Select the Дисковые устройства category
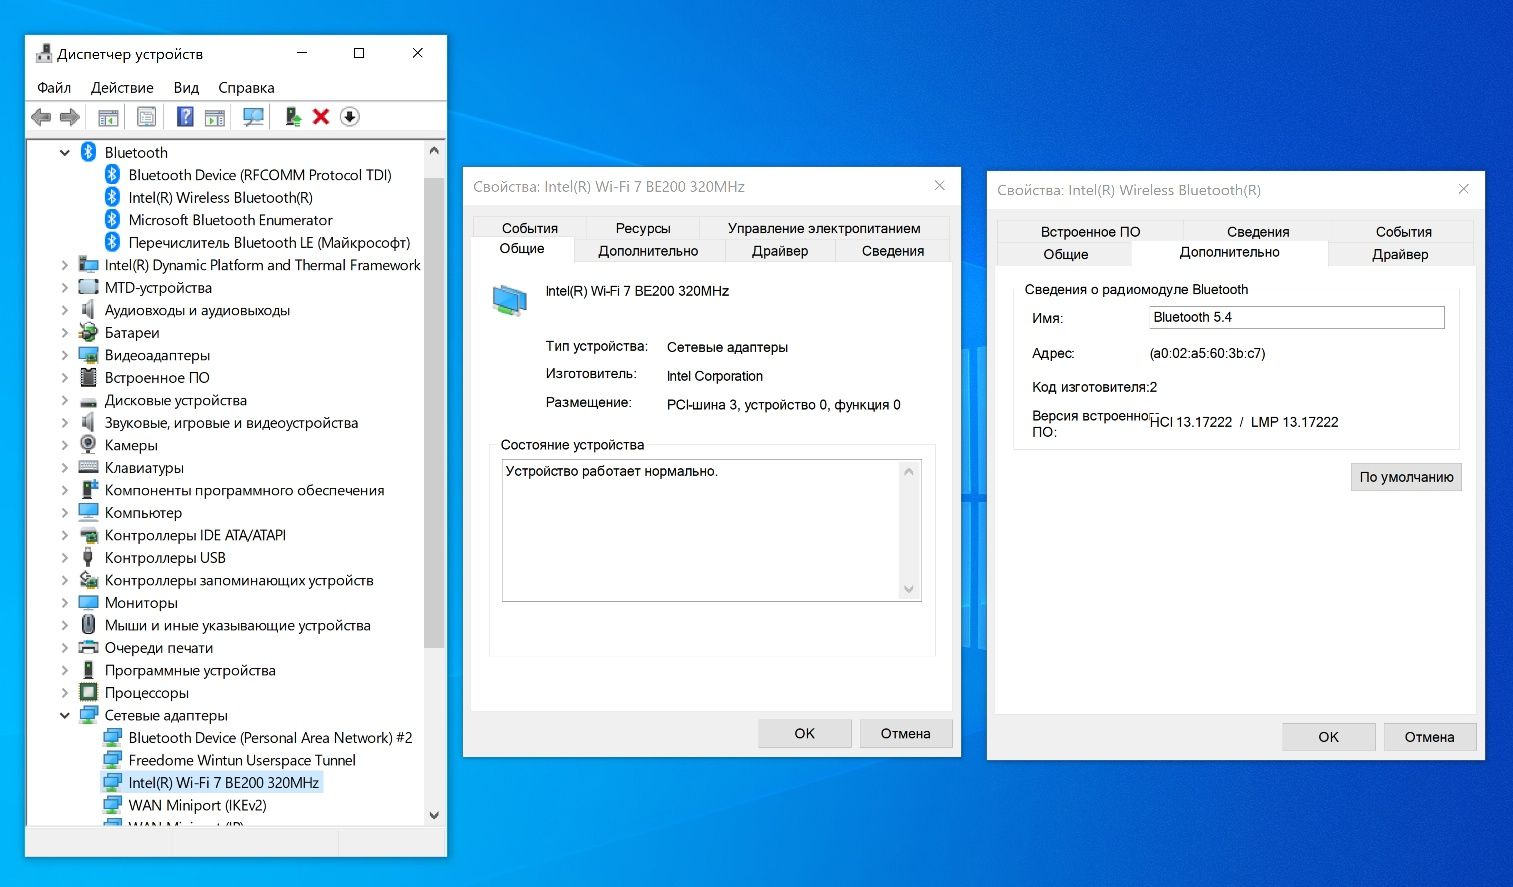This screenshot has width=1513, height=887. click(x=176, y=401)
